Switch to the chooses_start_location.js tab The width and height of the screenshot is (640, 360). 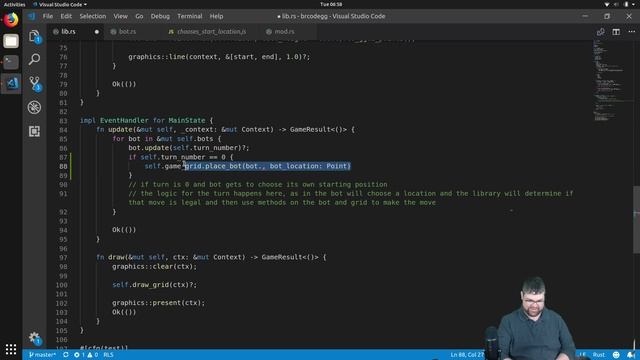211,31
